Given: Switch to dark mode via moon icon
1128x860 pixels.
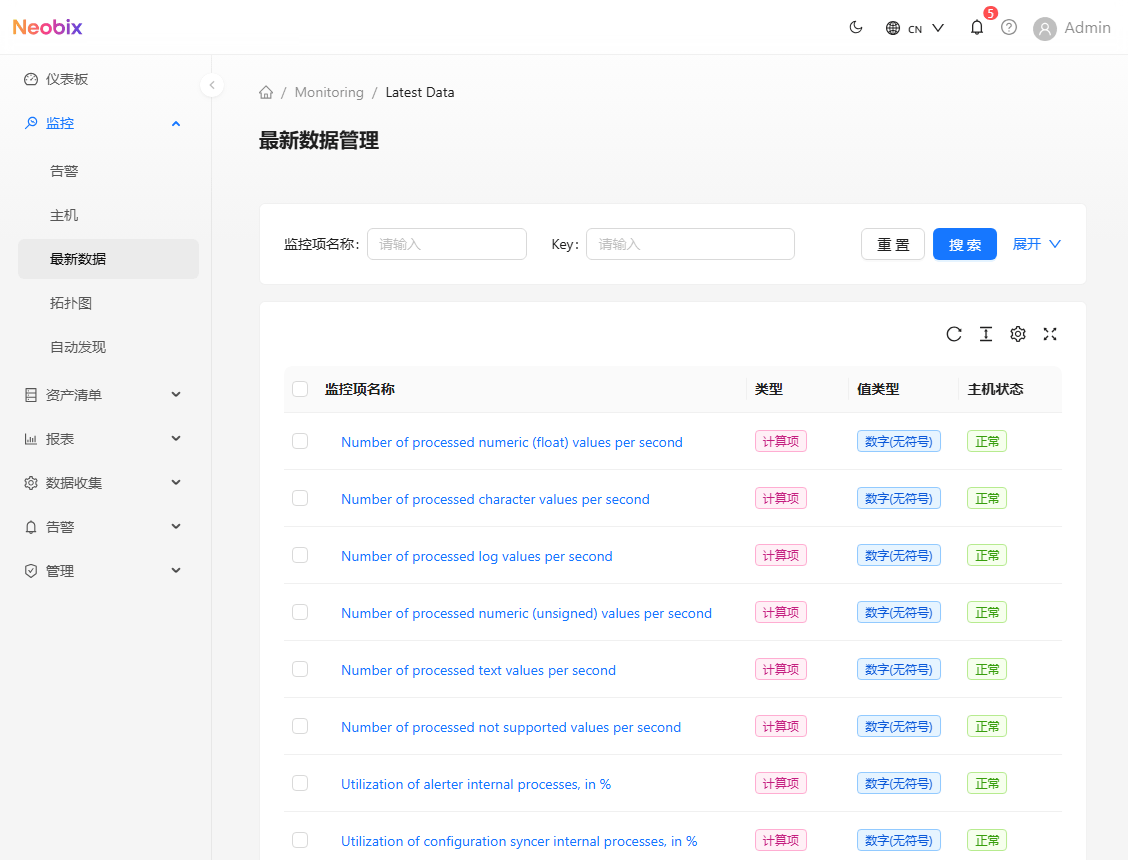Looking at the screenshot, I should click(x=856, y=27).
